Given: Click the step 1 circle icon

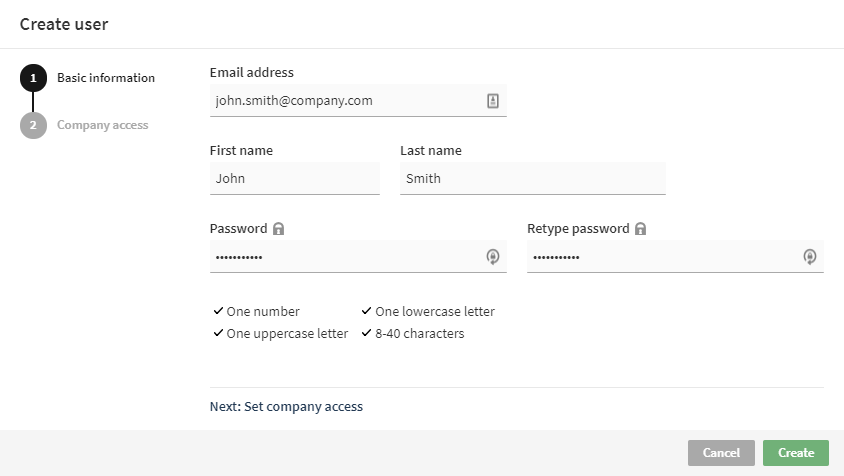Looking at the screenshot, I should pyautogui.click(x=33, y=78).
